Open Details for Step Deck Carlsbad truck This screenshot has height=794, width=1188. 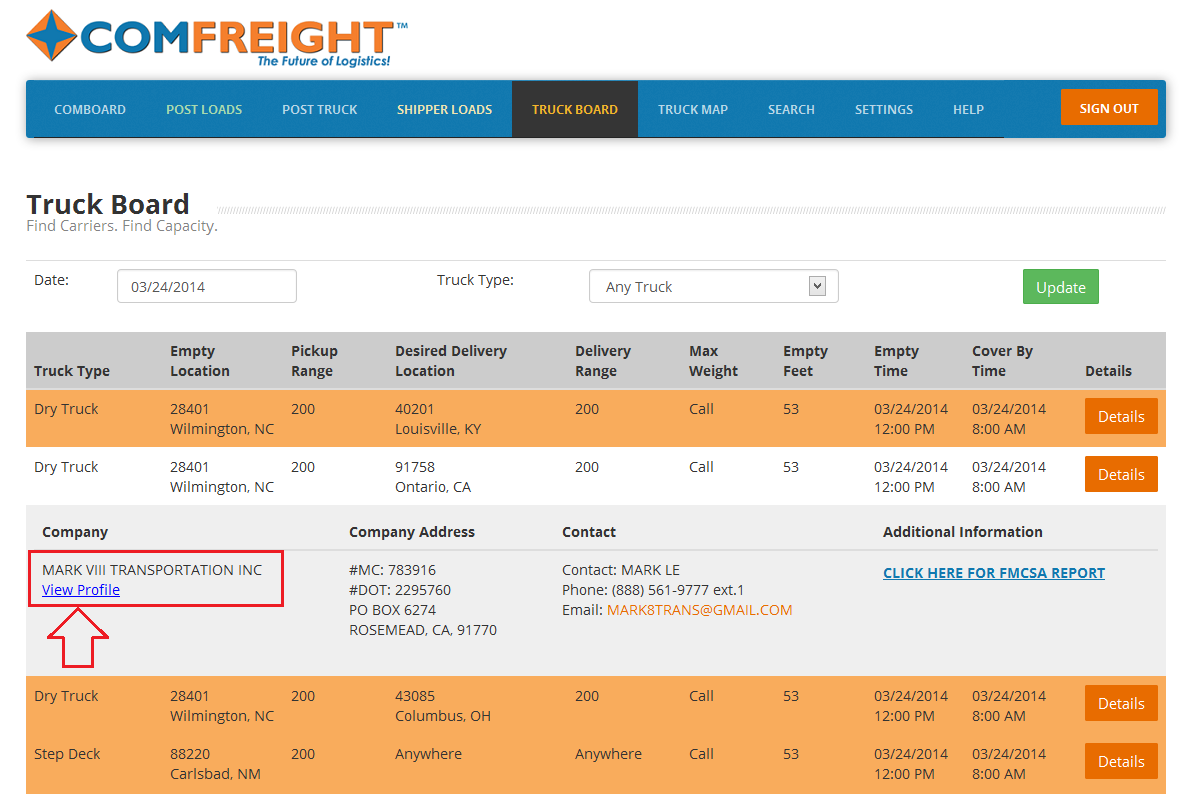point(1121,761)
